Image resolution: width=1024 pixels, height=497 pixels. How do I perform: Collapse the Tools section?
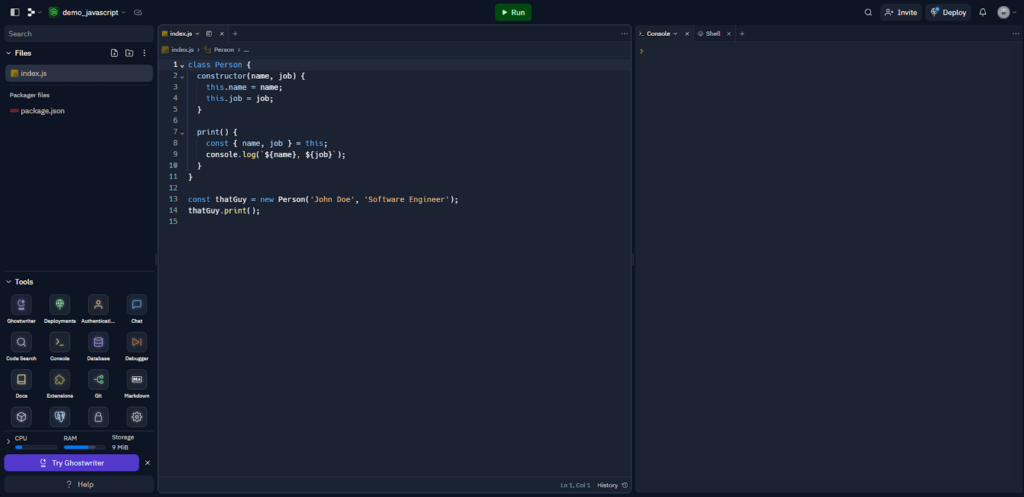coord(8,281)
